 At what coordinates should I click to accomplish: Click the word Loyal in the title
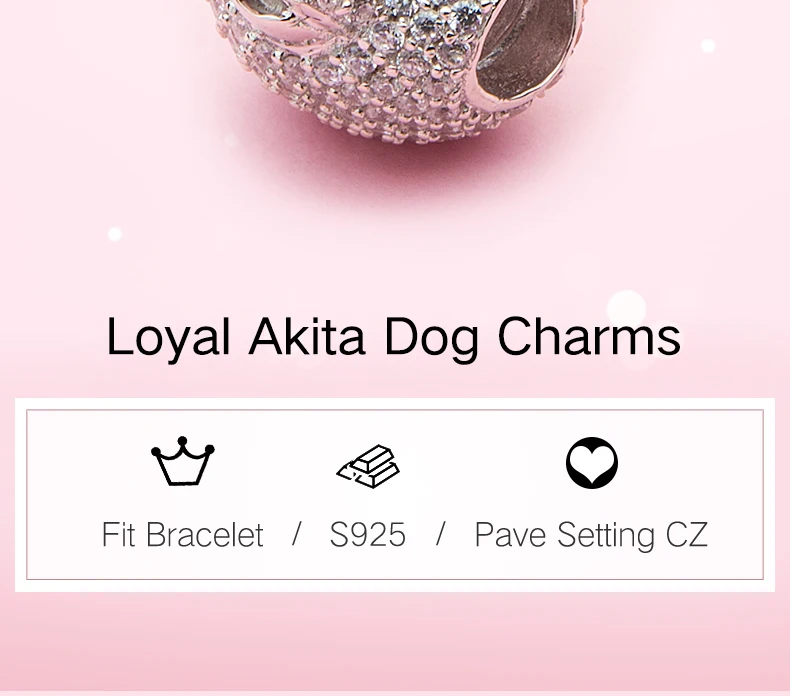(168, 337)
